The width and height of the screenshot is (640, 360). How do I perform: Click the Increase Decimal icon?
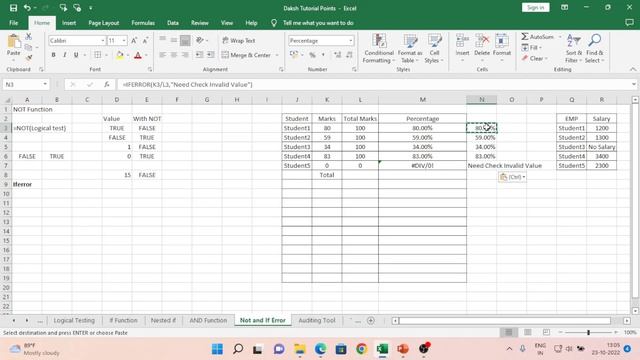(x=337, y=55)
